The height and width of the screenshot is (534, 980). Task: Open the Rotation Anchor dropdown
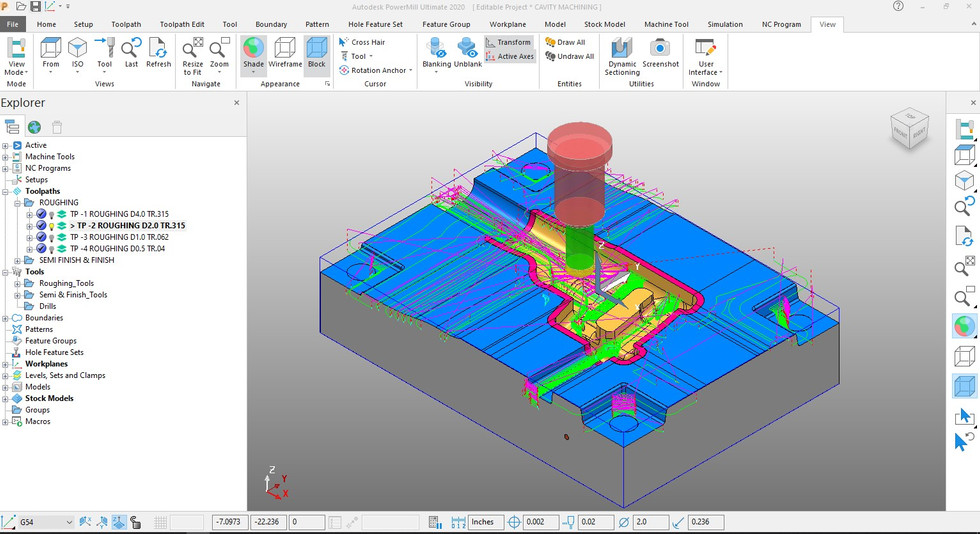pos(376,70)
